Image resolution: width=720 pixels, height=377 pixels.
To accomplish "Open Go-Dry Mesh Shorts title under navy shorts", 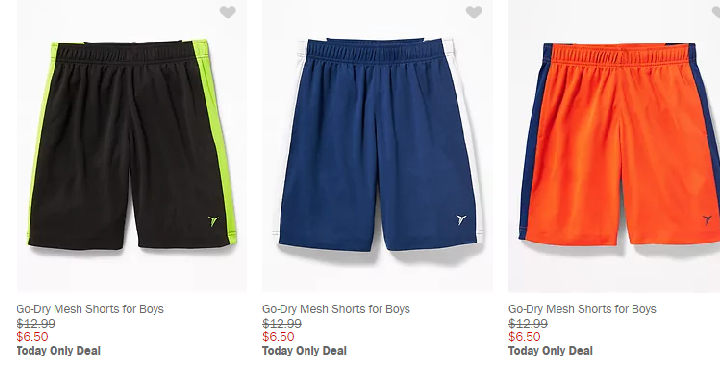I will tap(336, 309).
